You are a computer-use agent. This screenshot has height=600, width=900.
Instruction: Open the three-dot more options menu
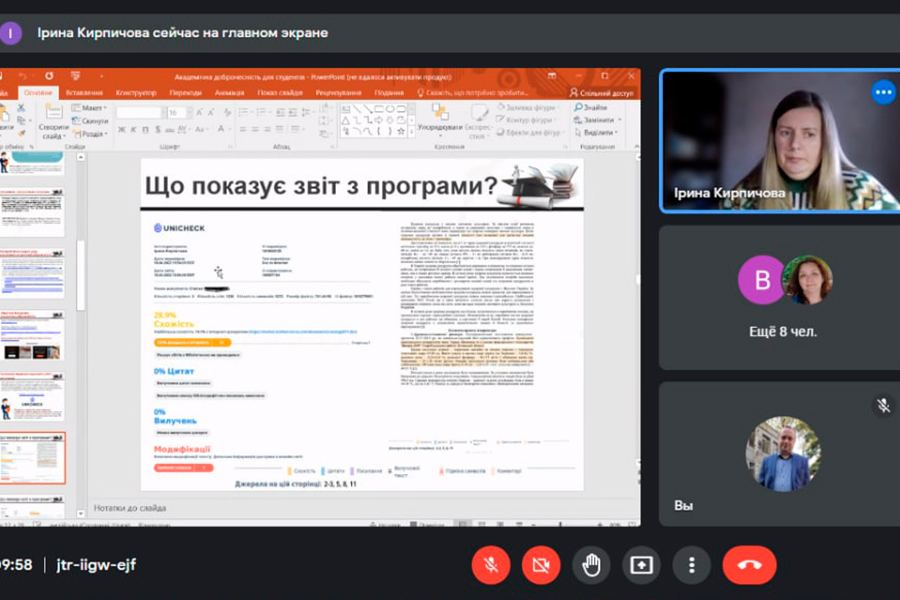click(692, 565)
